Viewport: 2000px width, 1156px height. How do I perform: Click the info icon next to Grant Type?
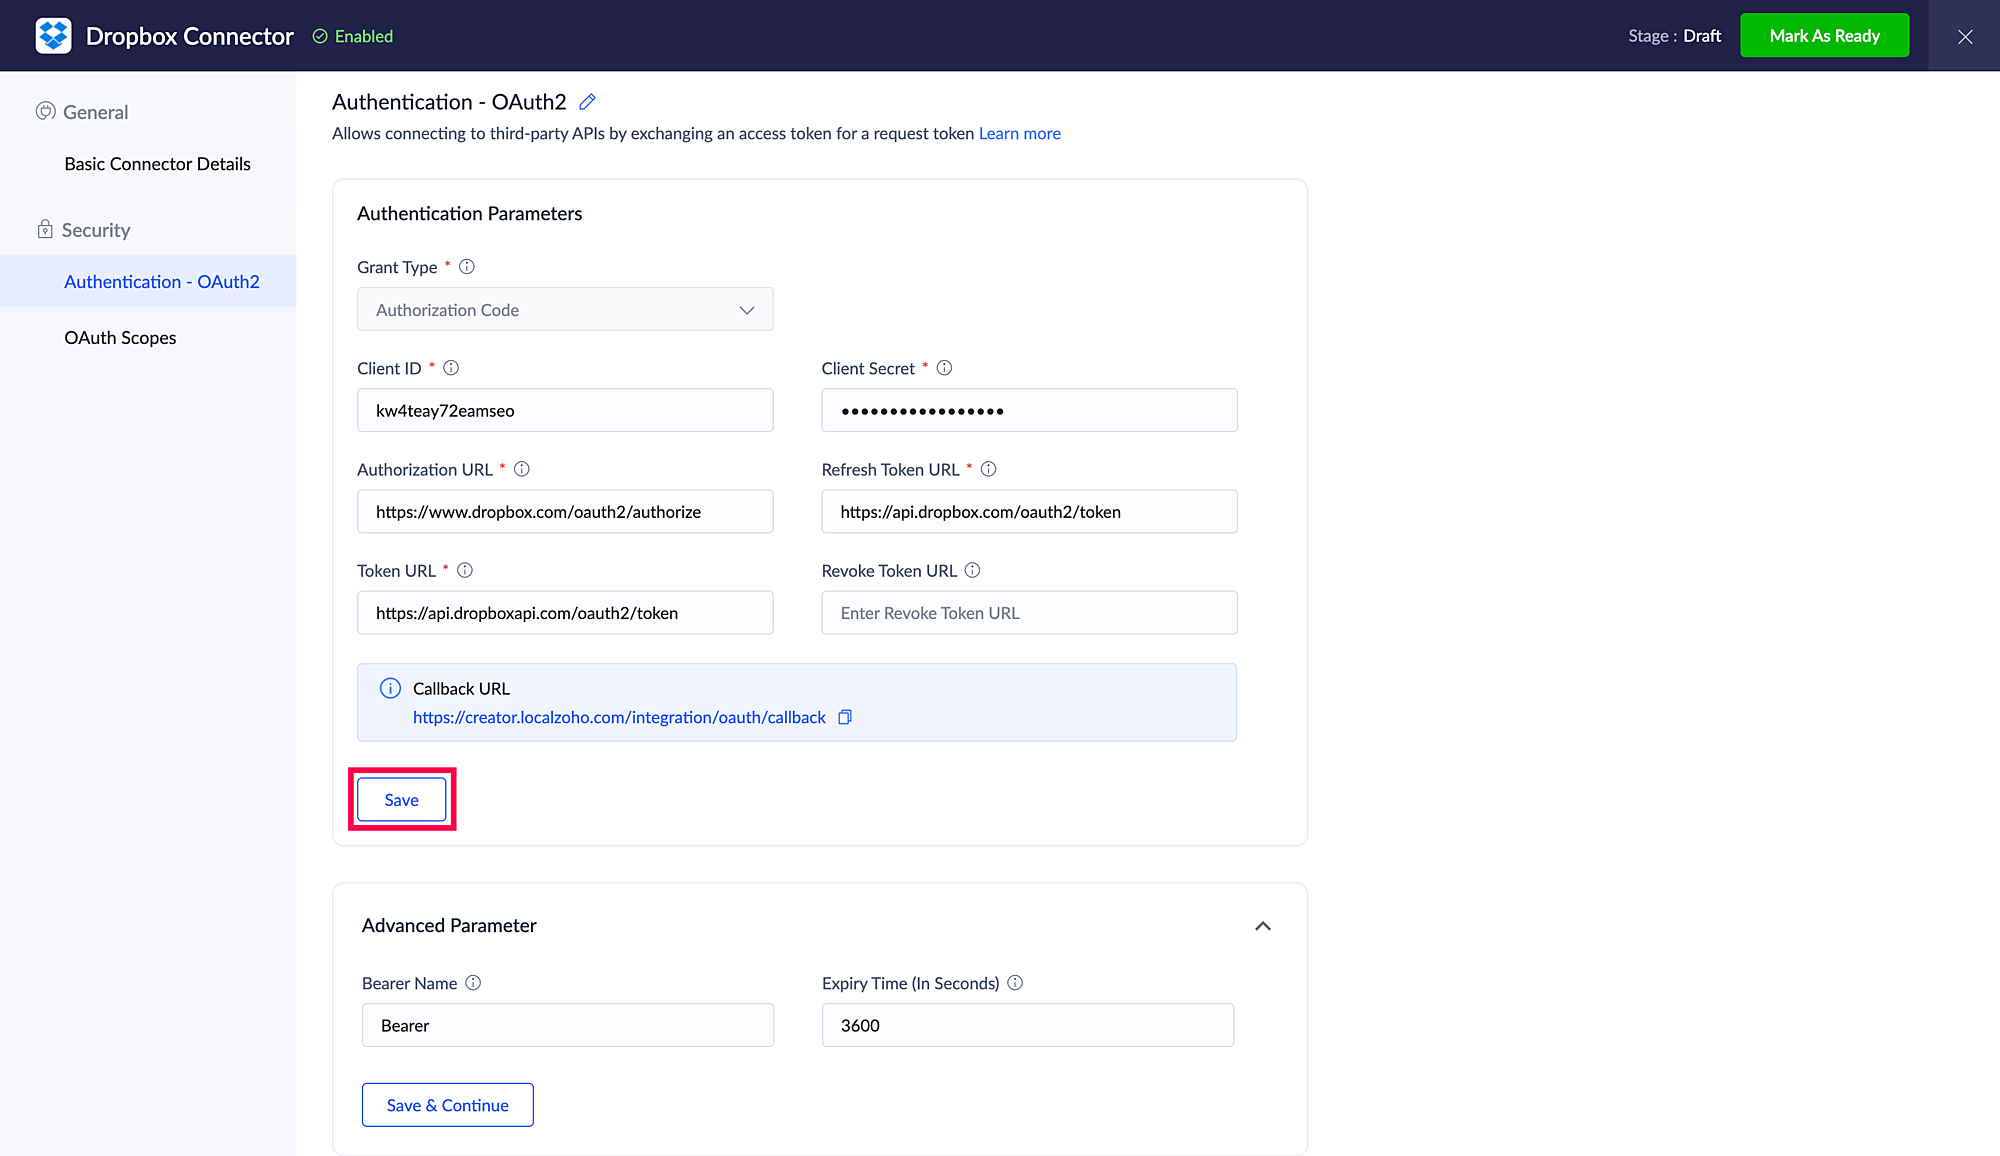[466, 267]
